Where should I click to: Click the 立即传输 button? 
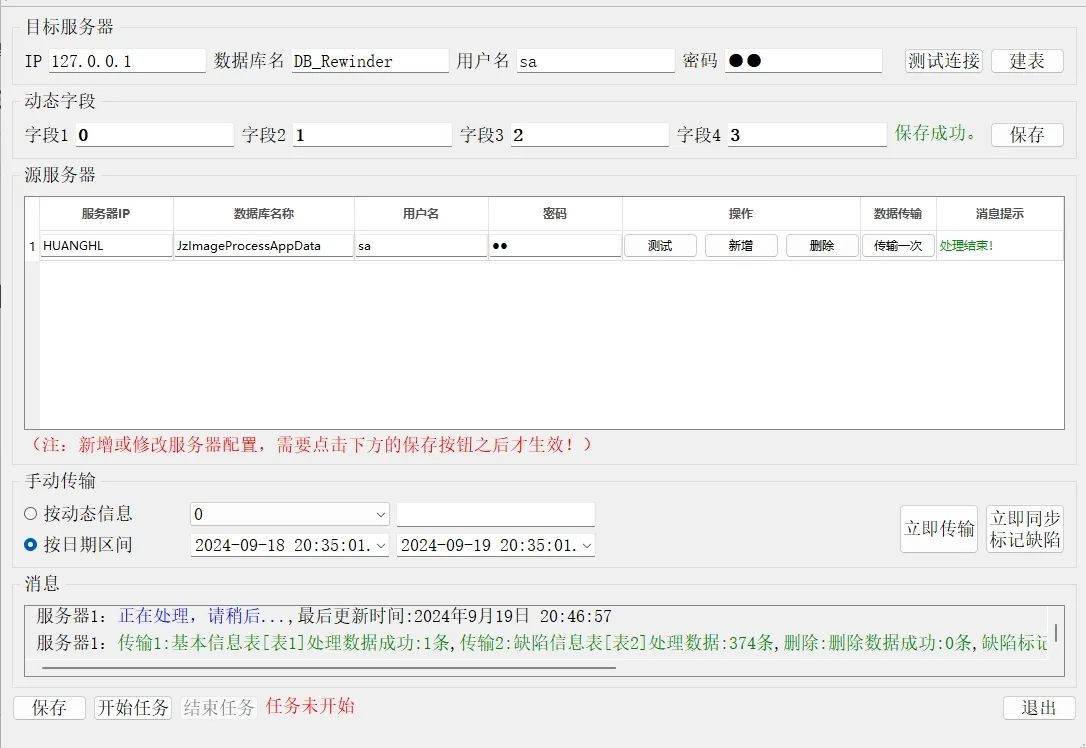939,529
